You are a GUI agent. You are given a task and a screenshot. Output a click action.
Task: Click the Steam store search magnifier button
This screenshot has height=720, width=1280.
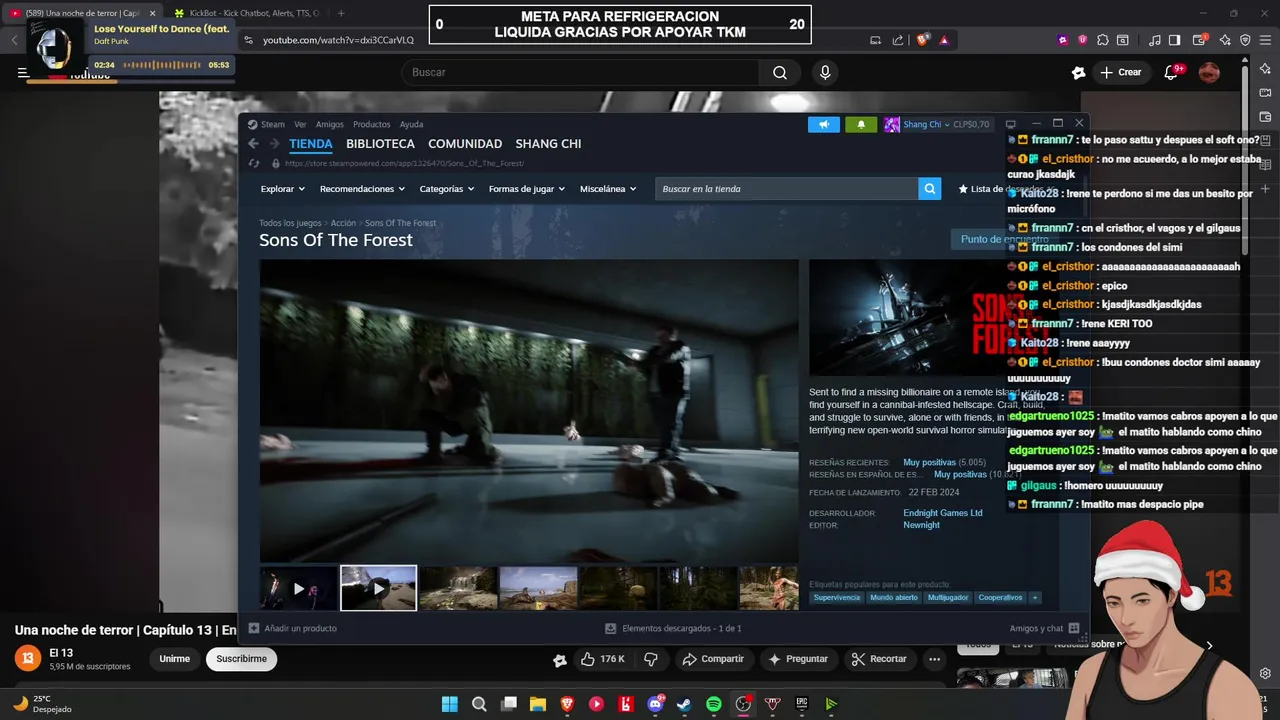point(930,189)
